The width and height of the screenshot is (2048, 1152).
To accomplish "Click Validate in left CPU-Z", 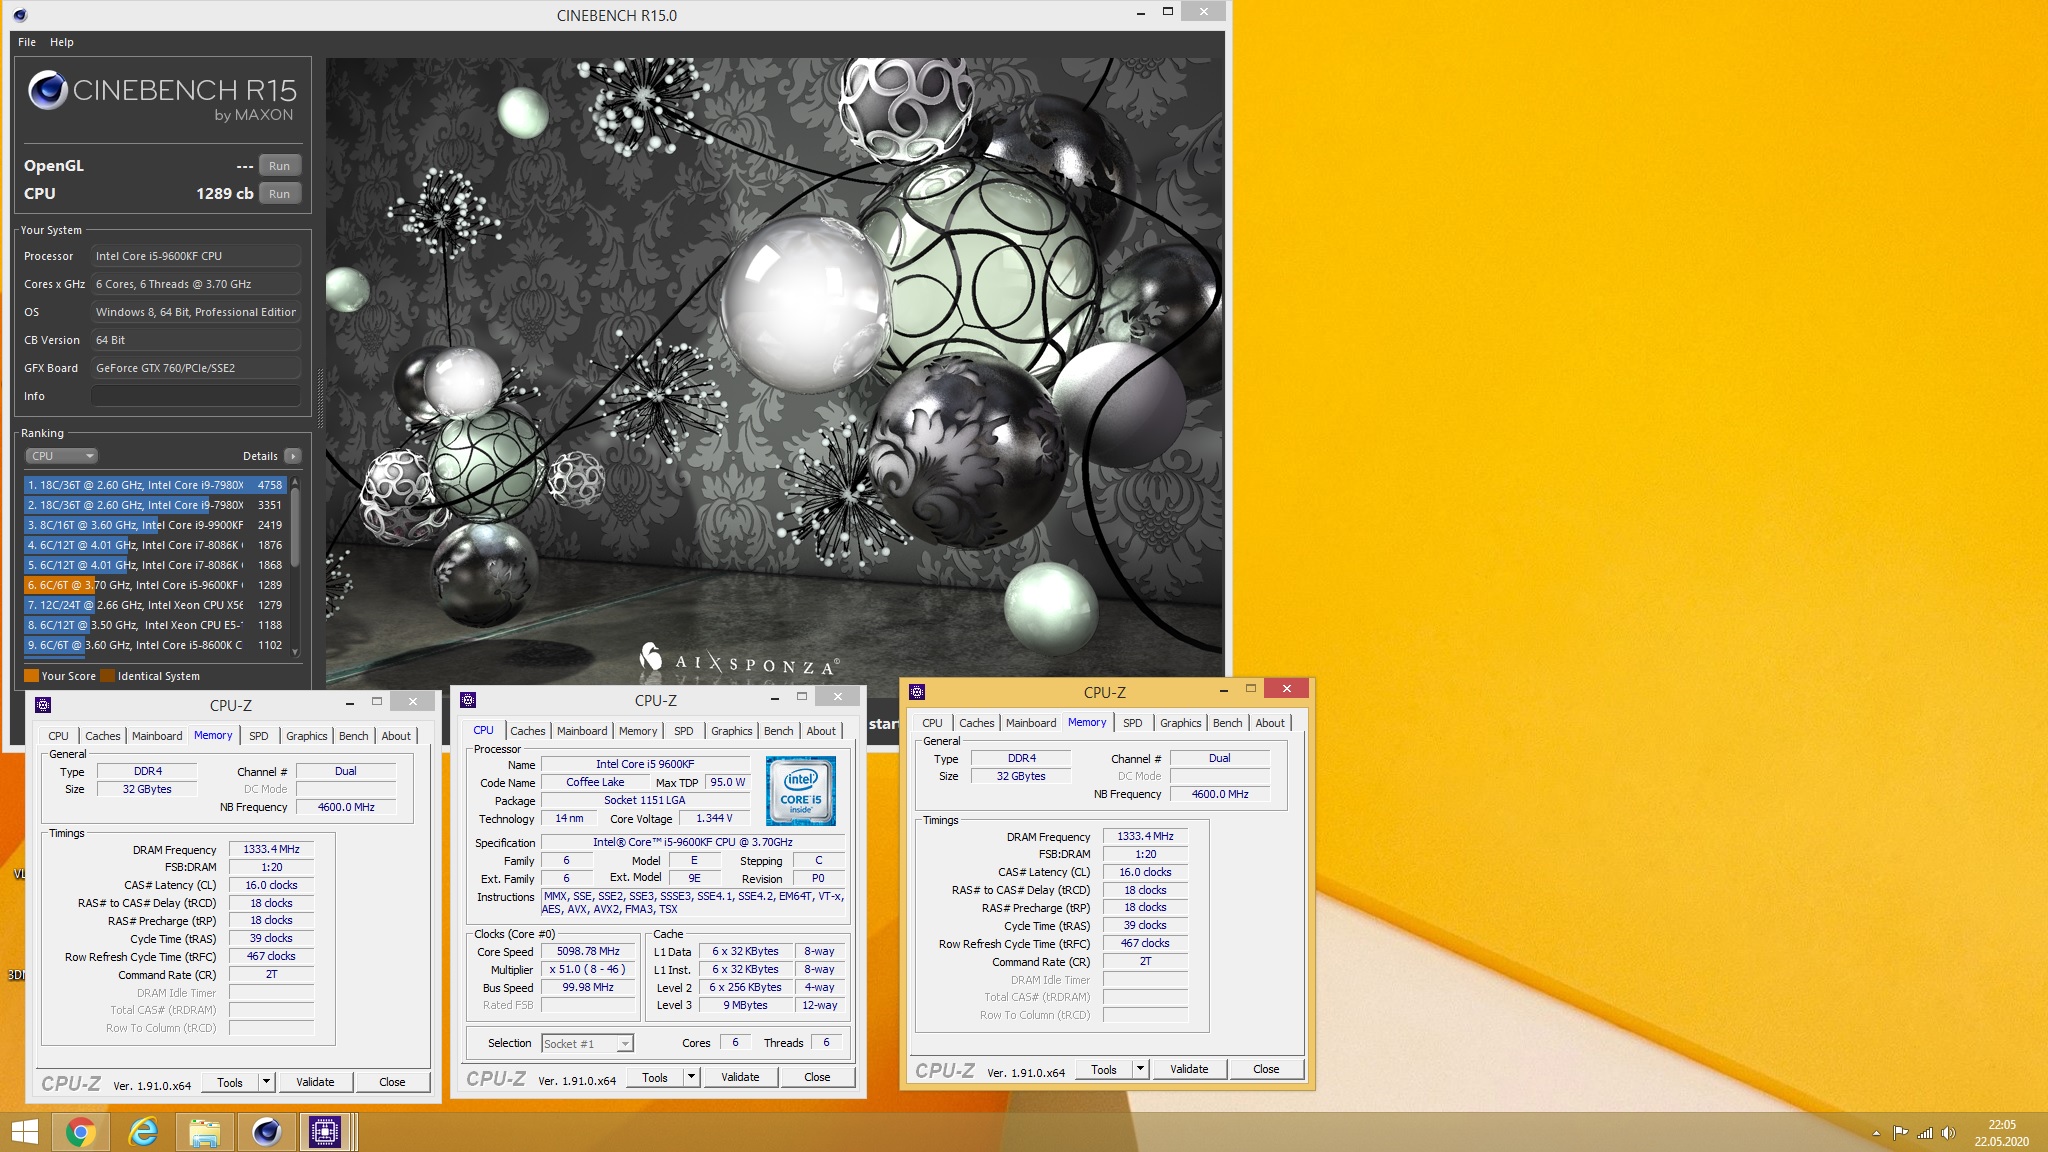I will (x=315, y=1082).
